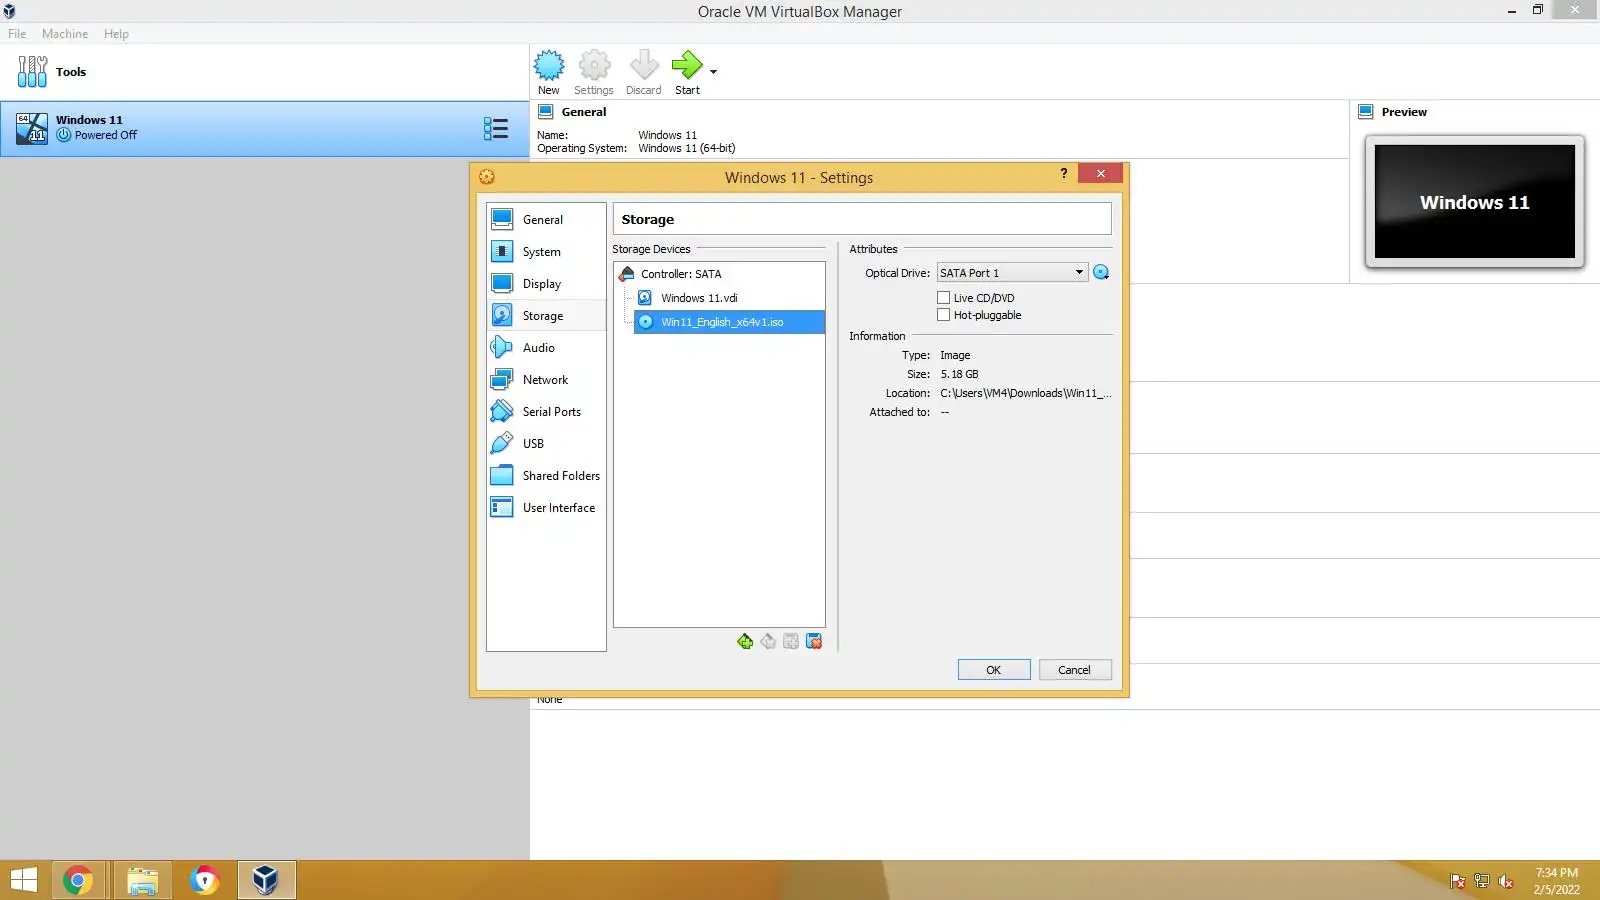
Task: Click the General section icon in details pane
Action: (546, 112)
